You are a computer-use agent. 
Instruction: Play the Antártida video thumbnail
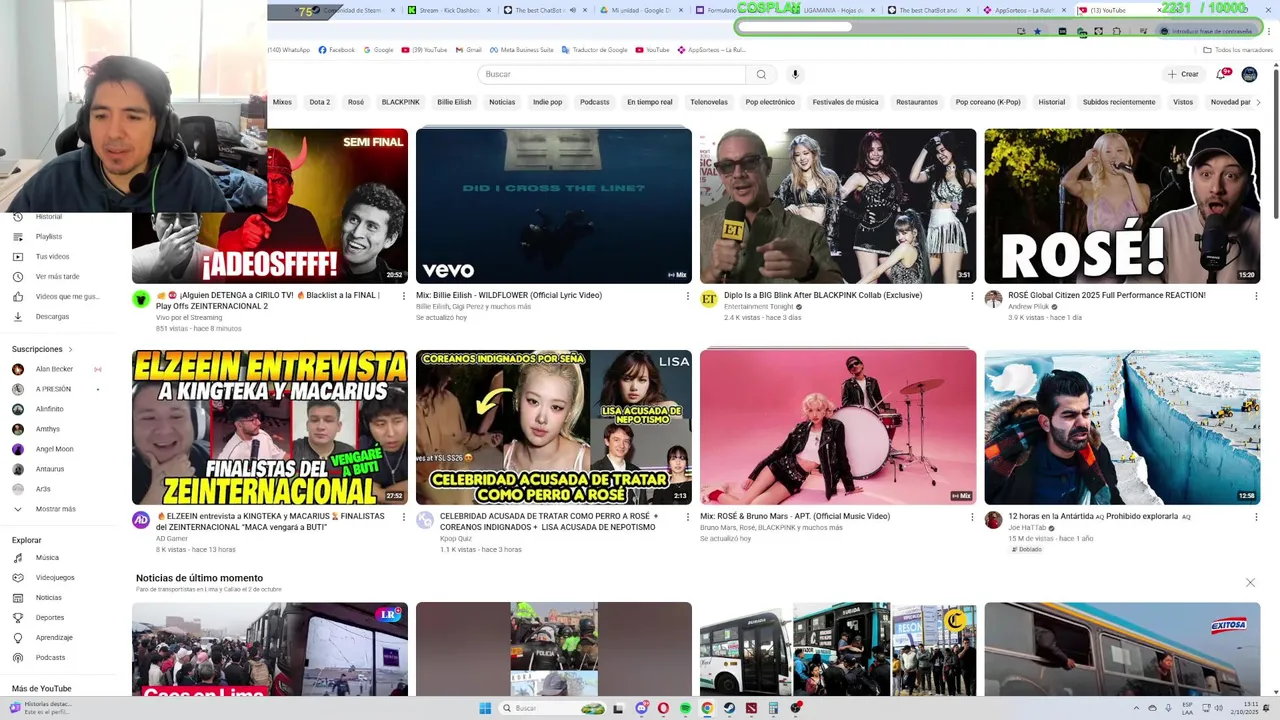coord(1122,427)
